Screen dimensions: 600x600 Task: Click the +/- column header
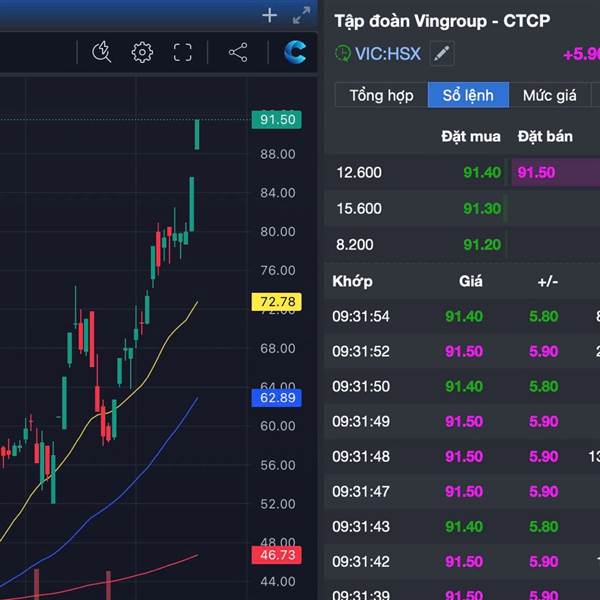point(548,282)
